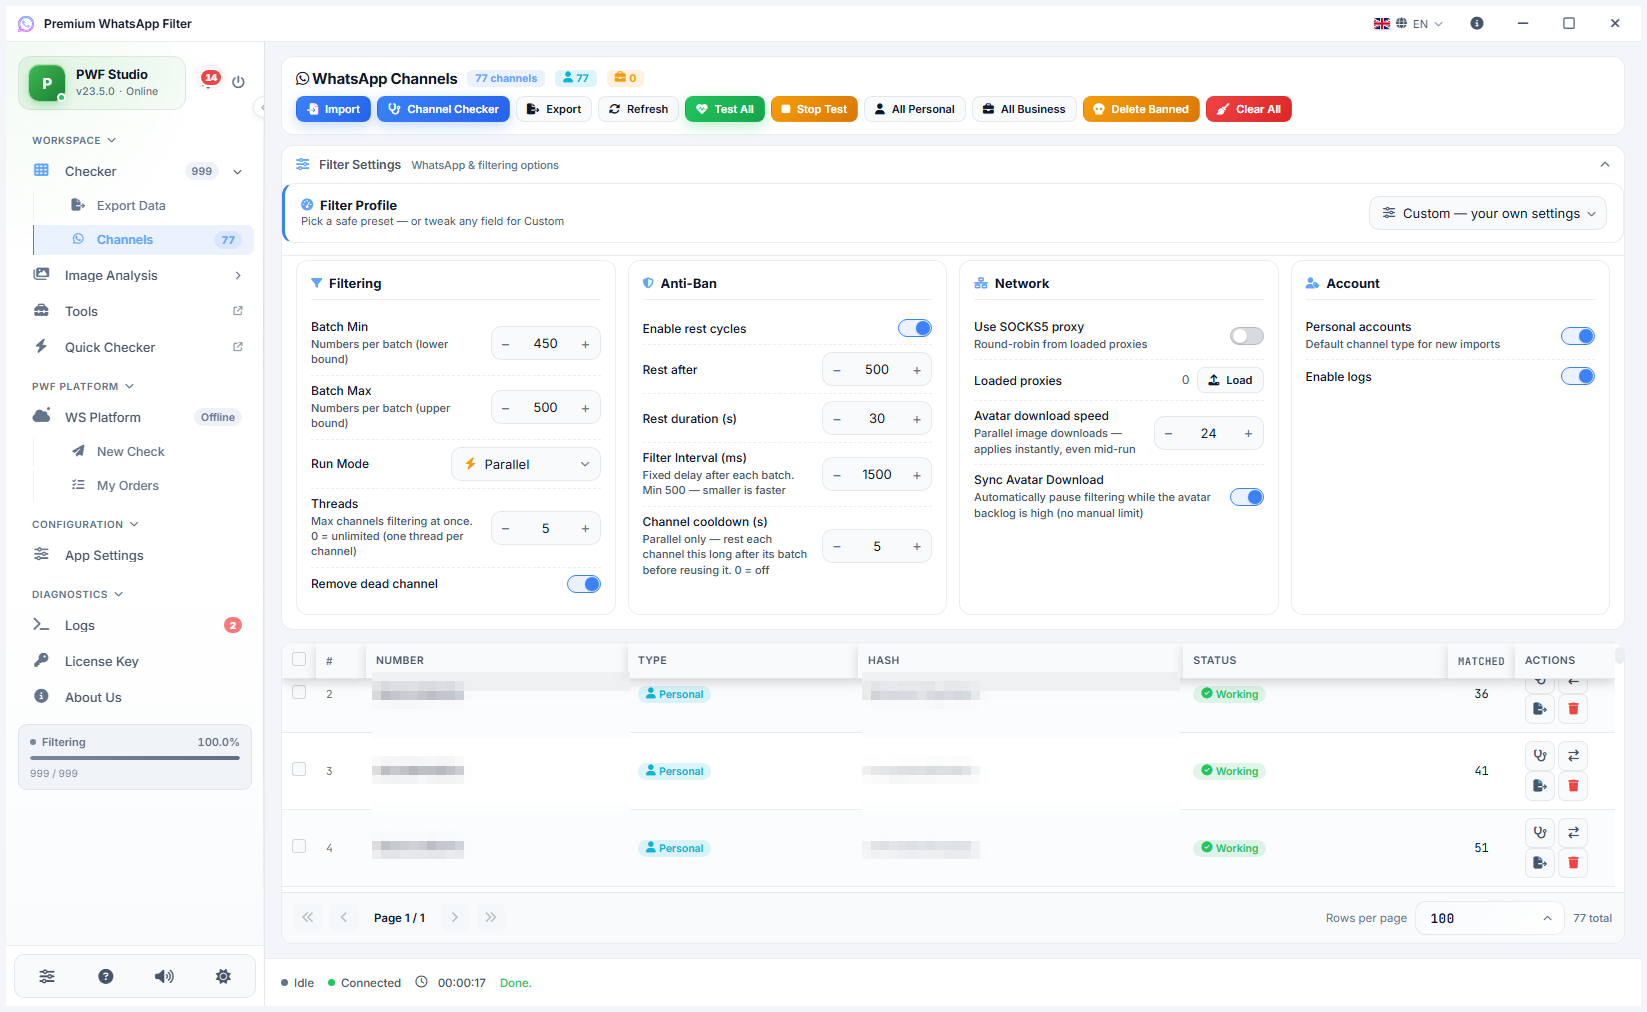Collapse the WORKSPACE section
Viewport: 1647px width, 1012px height.
point(74,140)
